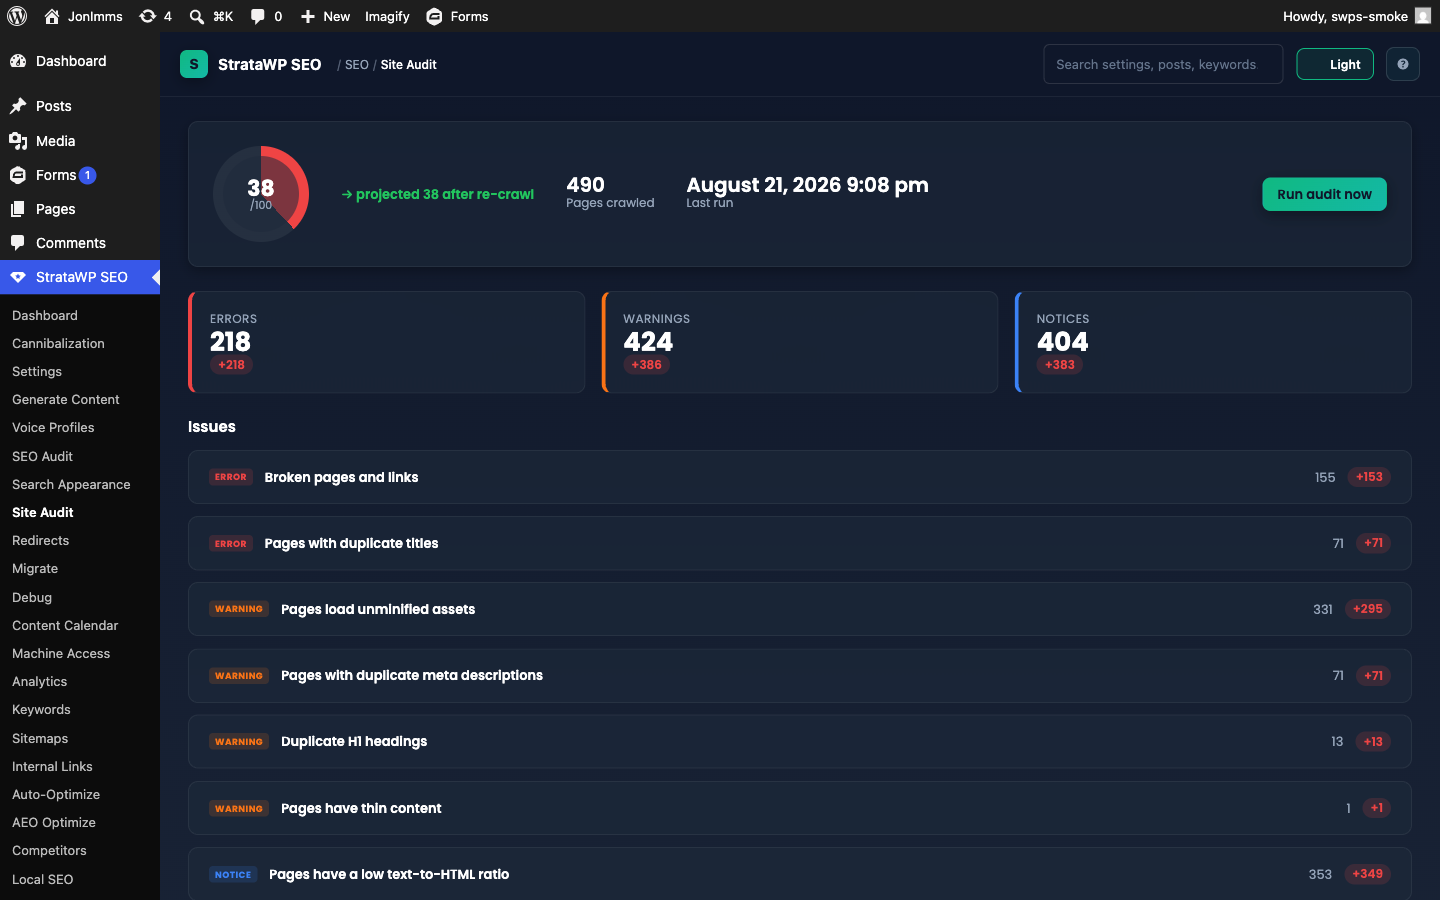Click the StrataWP SEO diamond icon
The image size is (1440, 900).
click(x=18, y=277)
